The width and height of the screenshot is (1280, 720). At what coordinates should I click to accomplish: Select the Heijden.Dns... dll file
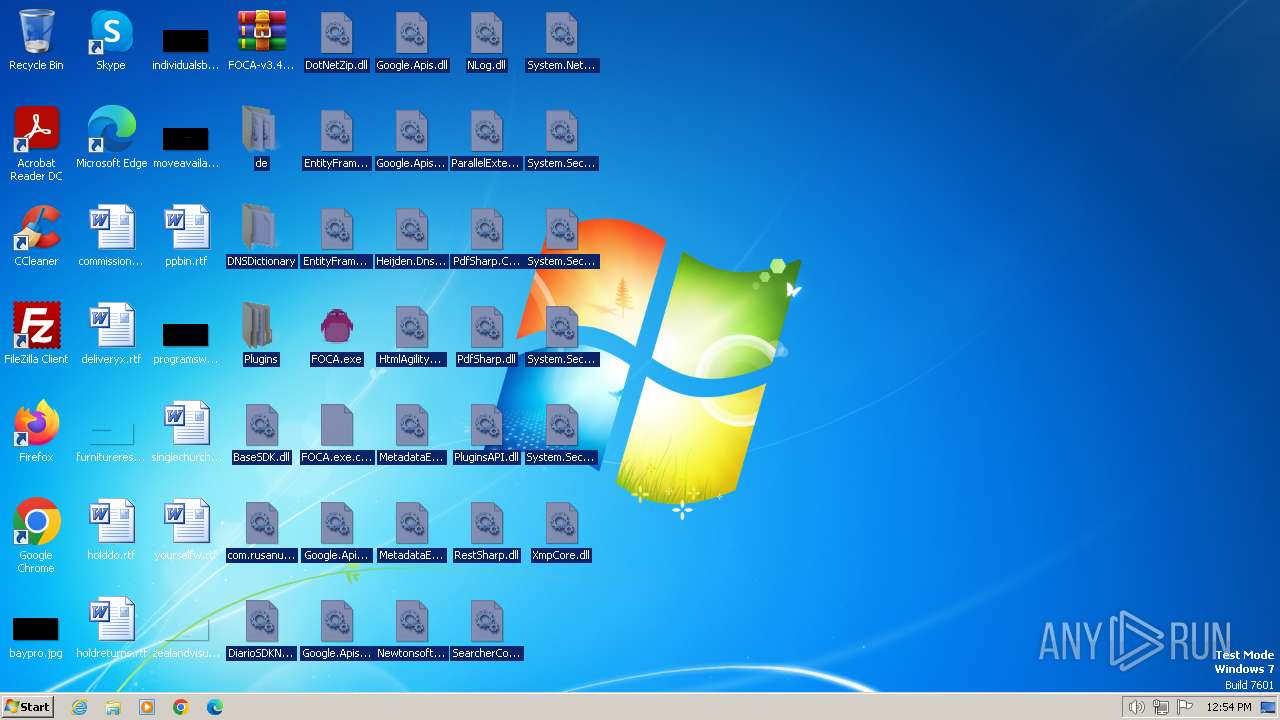(x=411, y=236)
